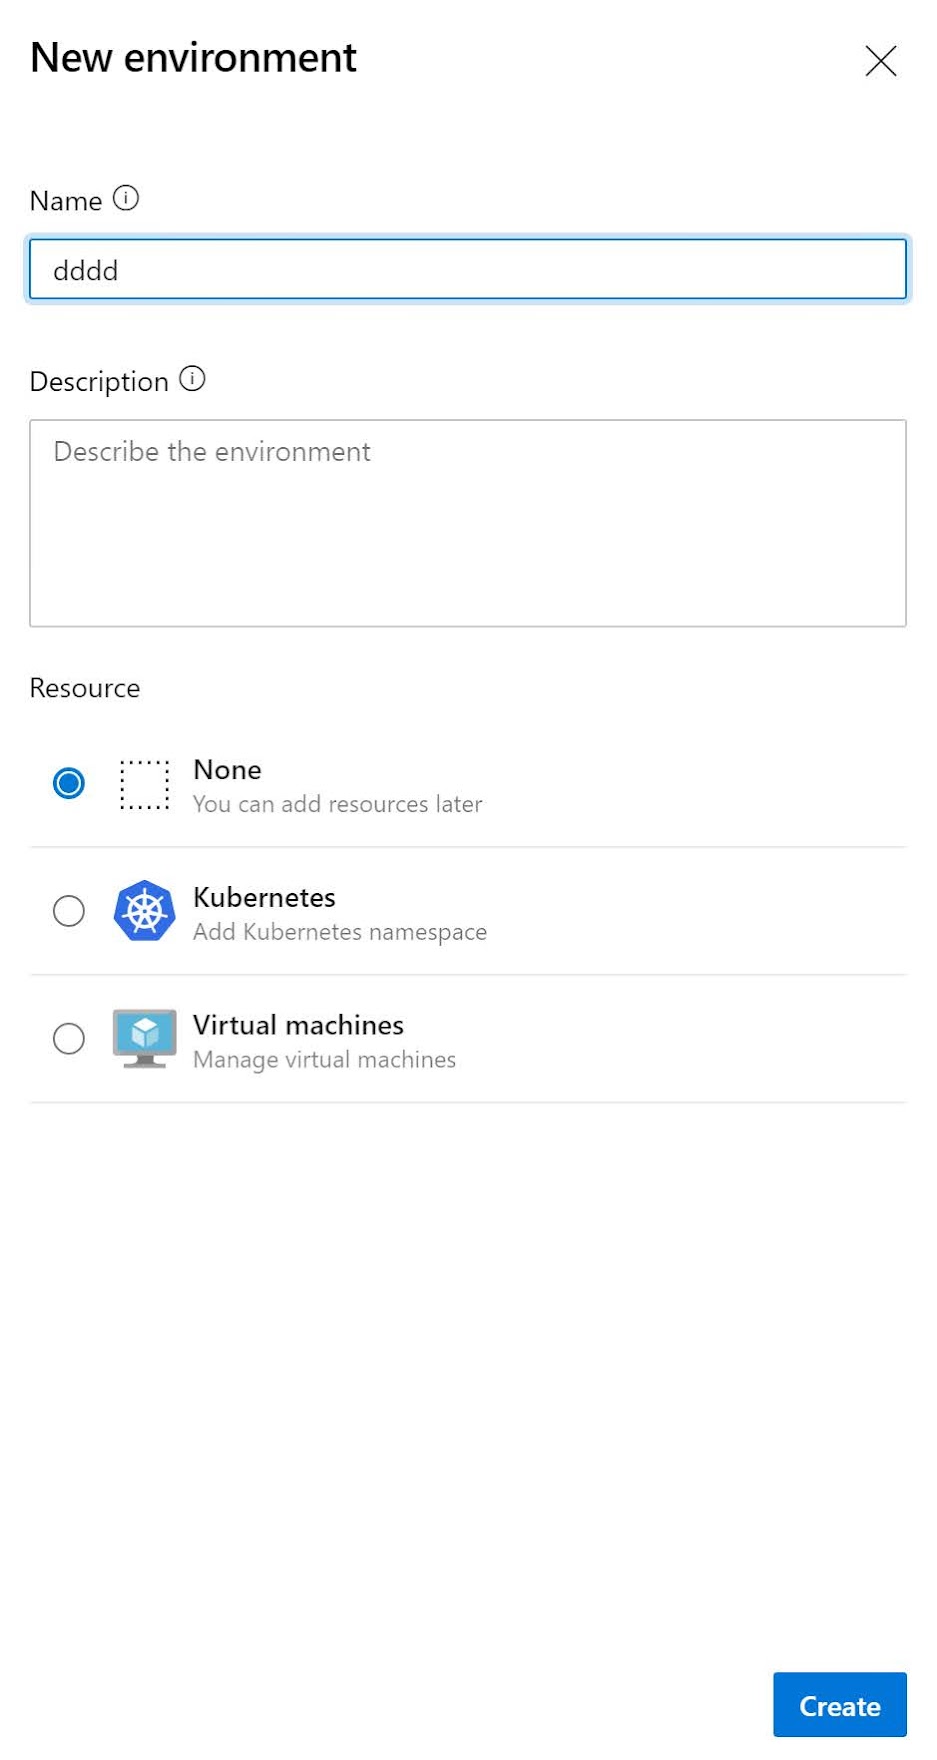Select the Kubernetes radio button

pos(69,911)
